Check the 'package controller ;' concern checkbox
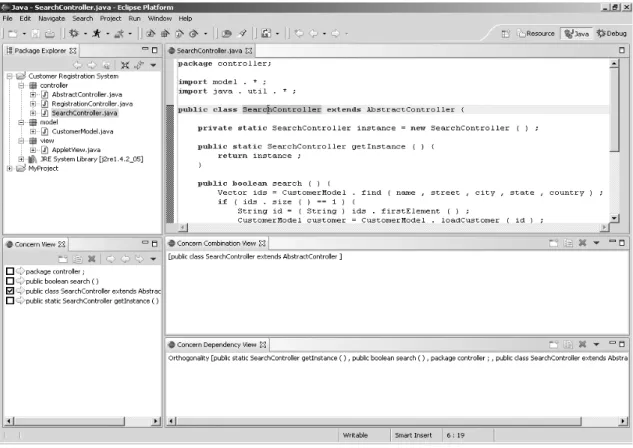 pos(10,271)
